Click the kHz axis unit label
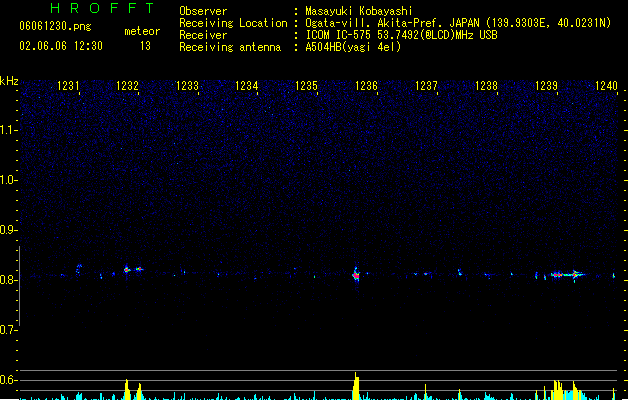629x400 pixels. [x=9, y=81]
